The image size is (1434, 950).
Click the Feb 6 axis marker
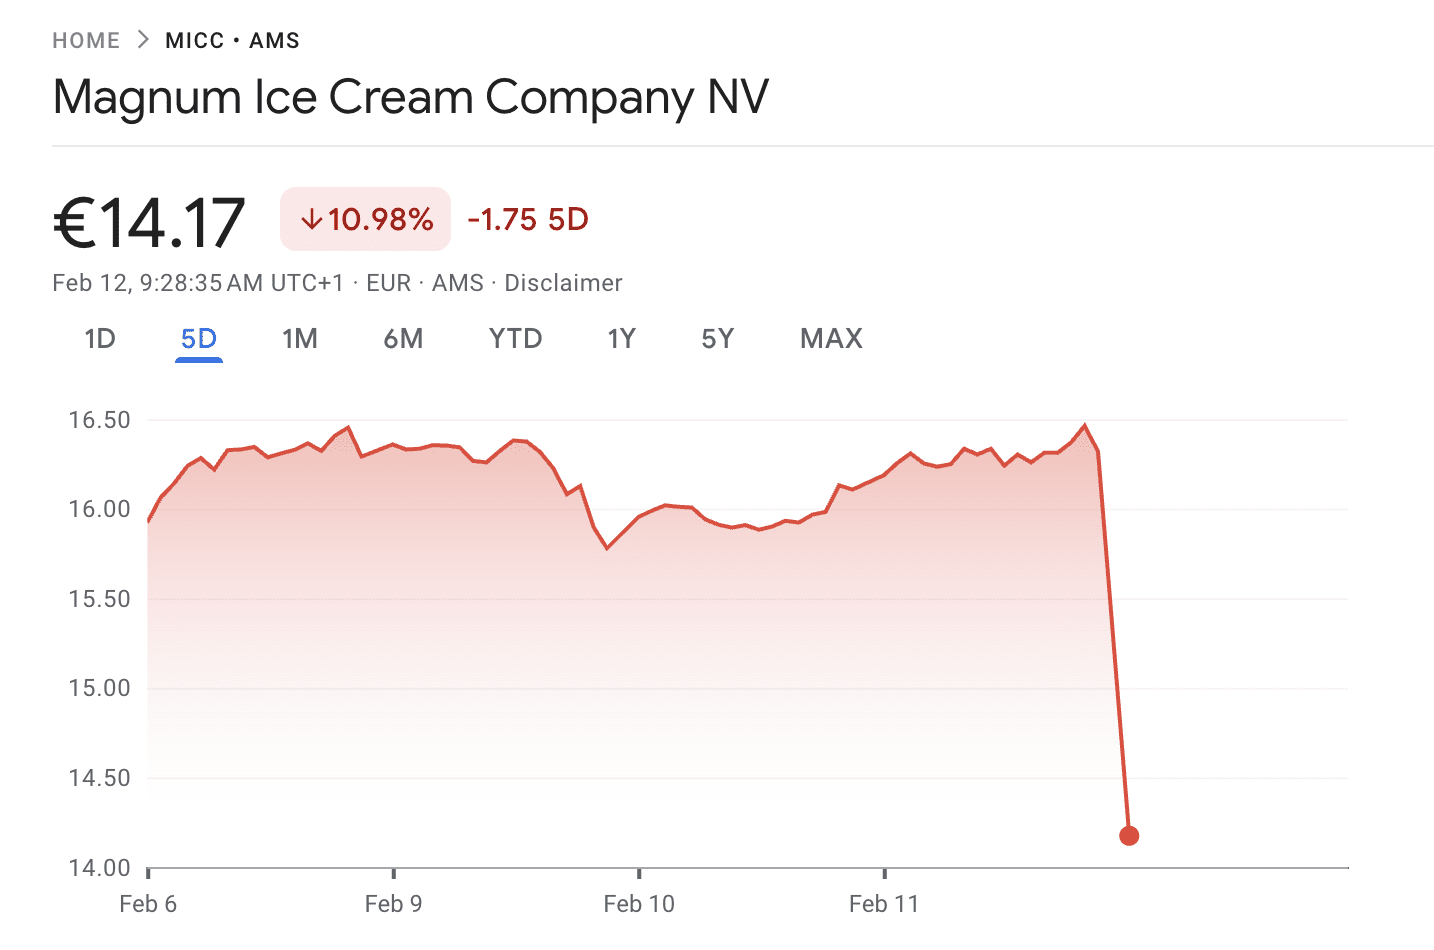[x=148, y=904]
